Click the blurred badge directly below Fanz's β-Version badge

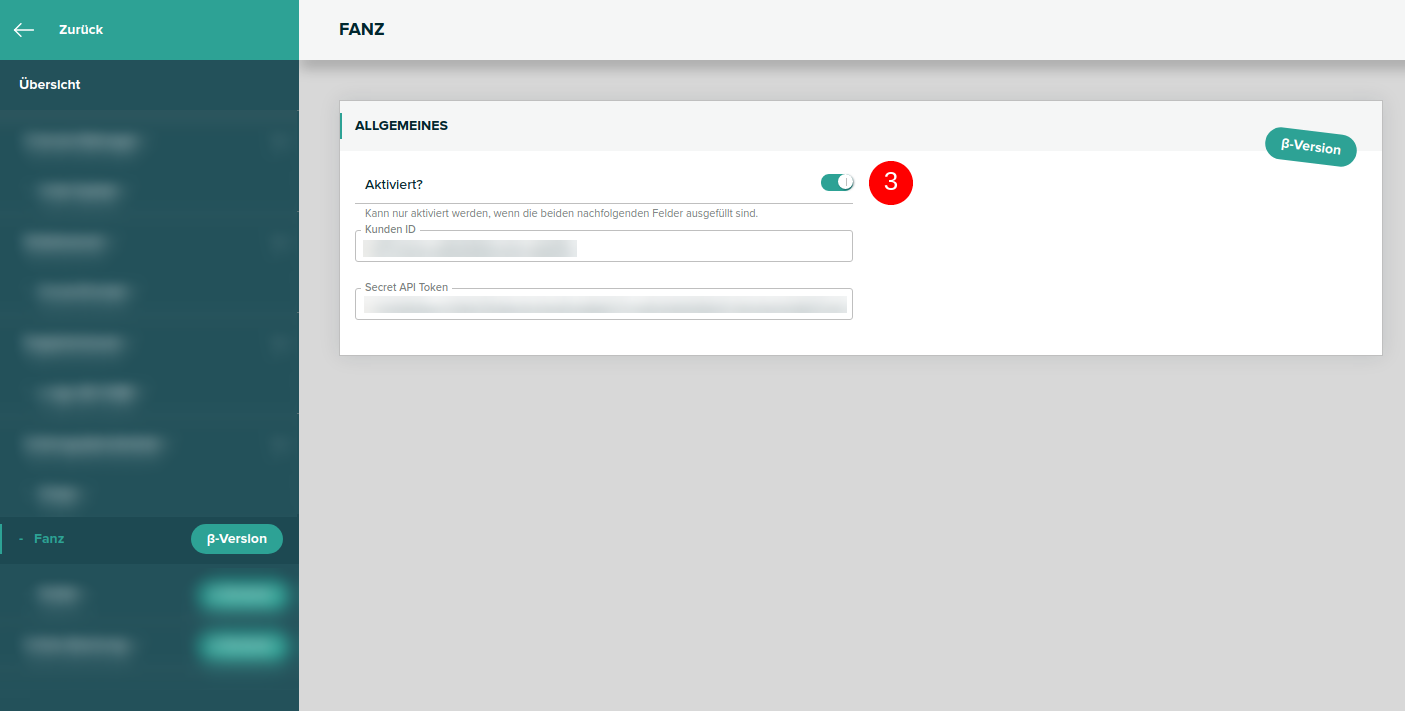pos(242,596)
